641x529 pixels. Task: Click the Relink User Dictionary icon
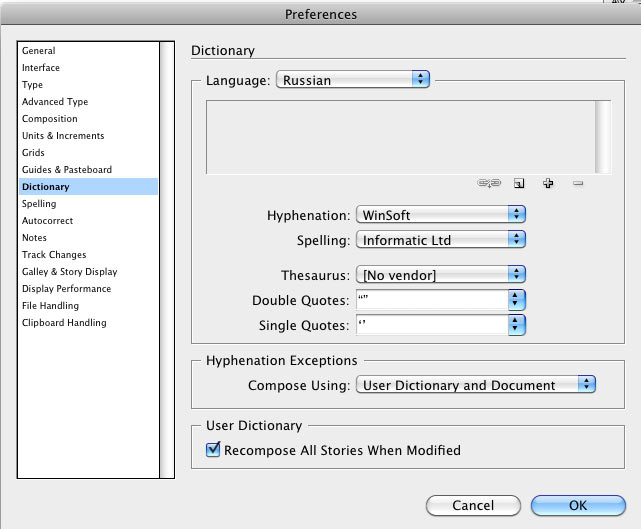coord(489,184)
